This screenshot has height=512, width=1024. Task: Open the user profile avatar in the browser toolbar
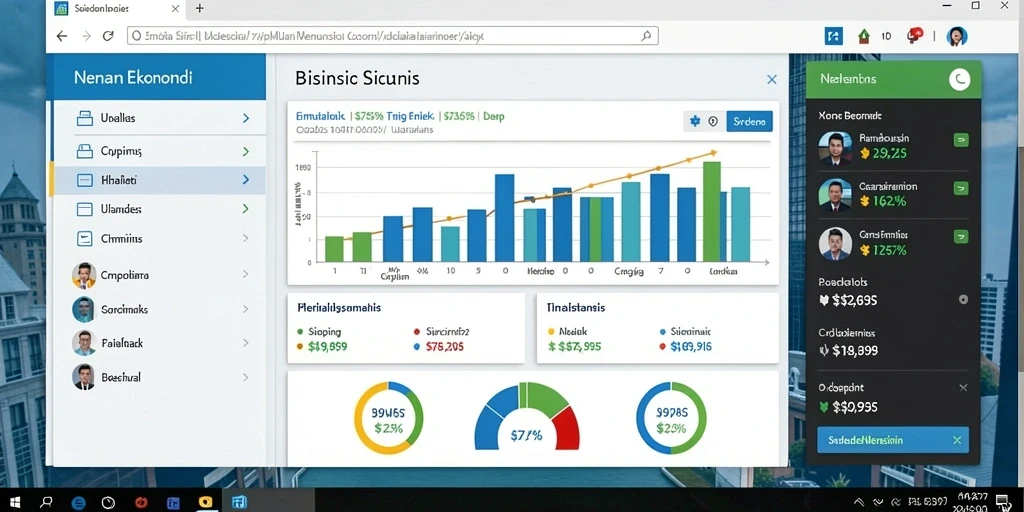tap(957, 36)
